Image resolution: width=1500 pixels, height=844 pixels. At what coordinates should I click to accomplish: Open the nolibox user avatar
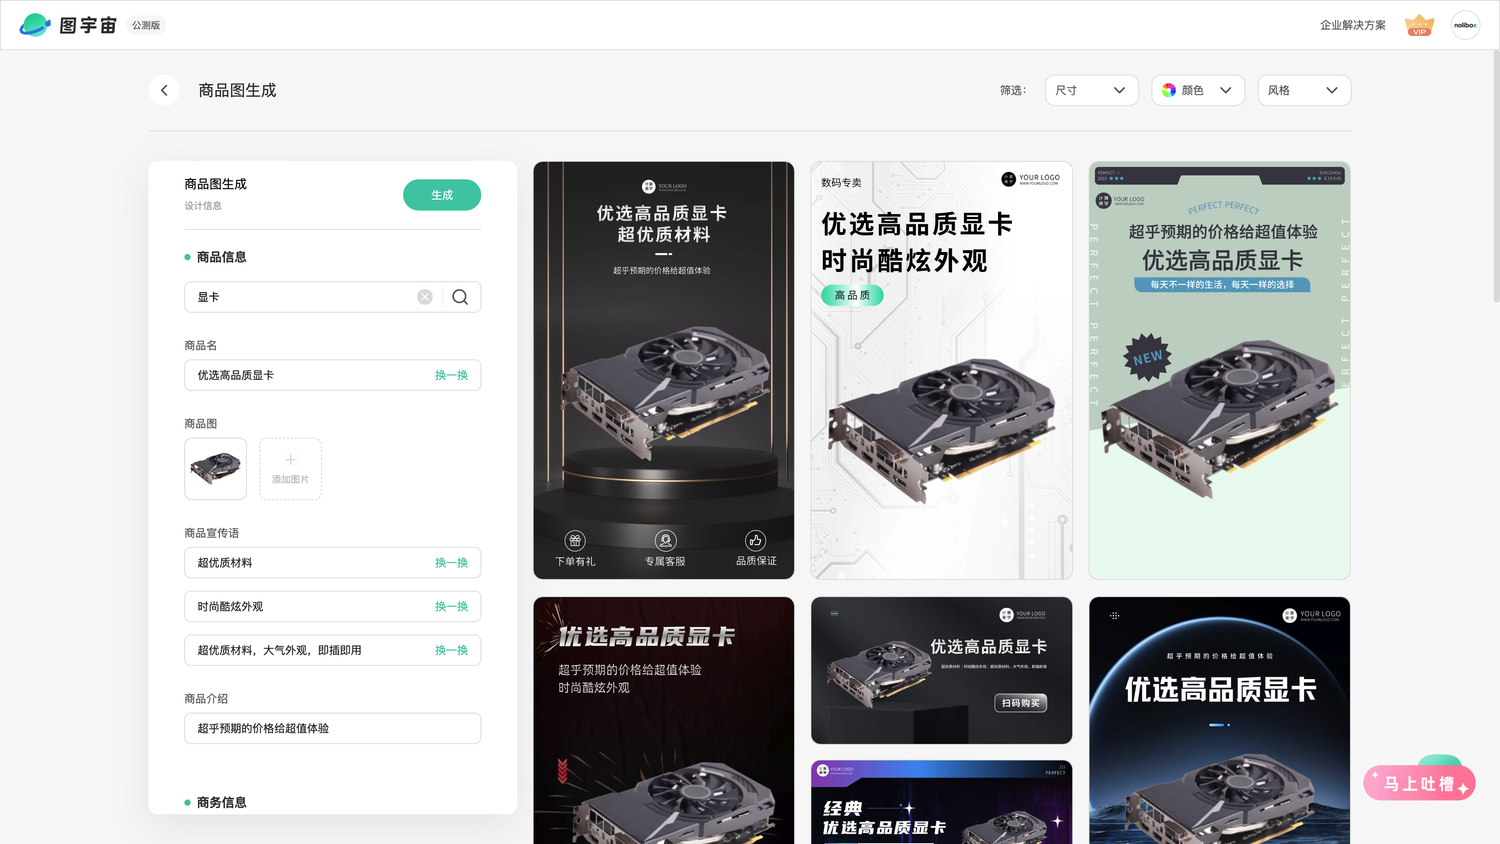coord(1465,25)
